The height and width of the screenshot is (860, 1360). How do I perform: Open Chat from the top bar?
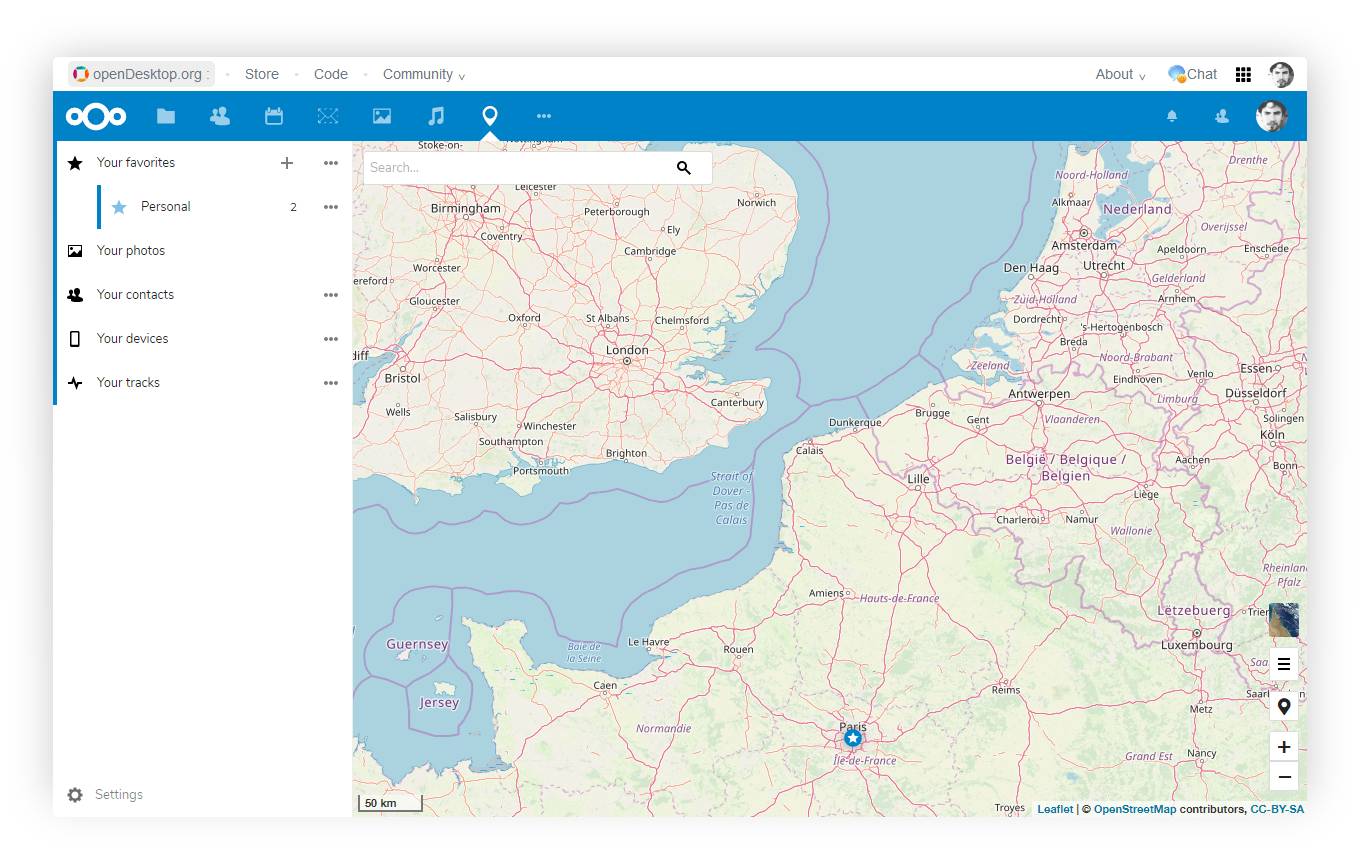[x=1192, y=74]
